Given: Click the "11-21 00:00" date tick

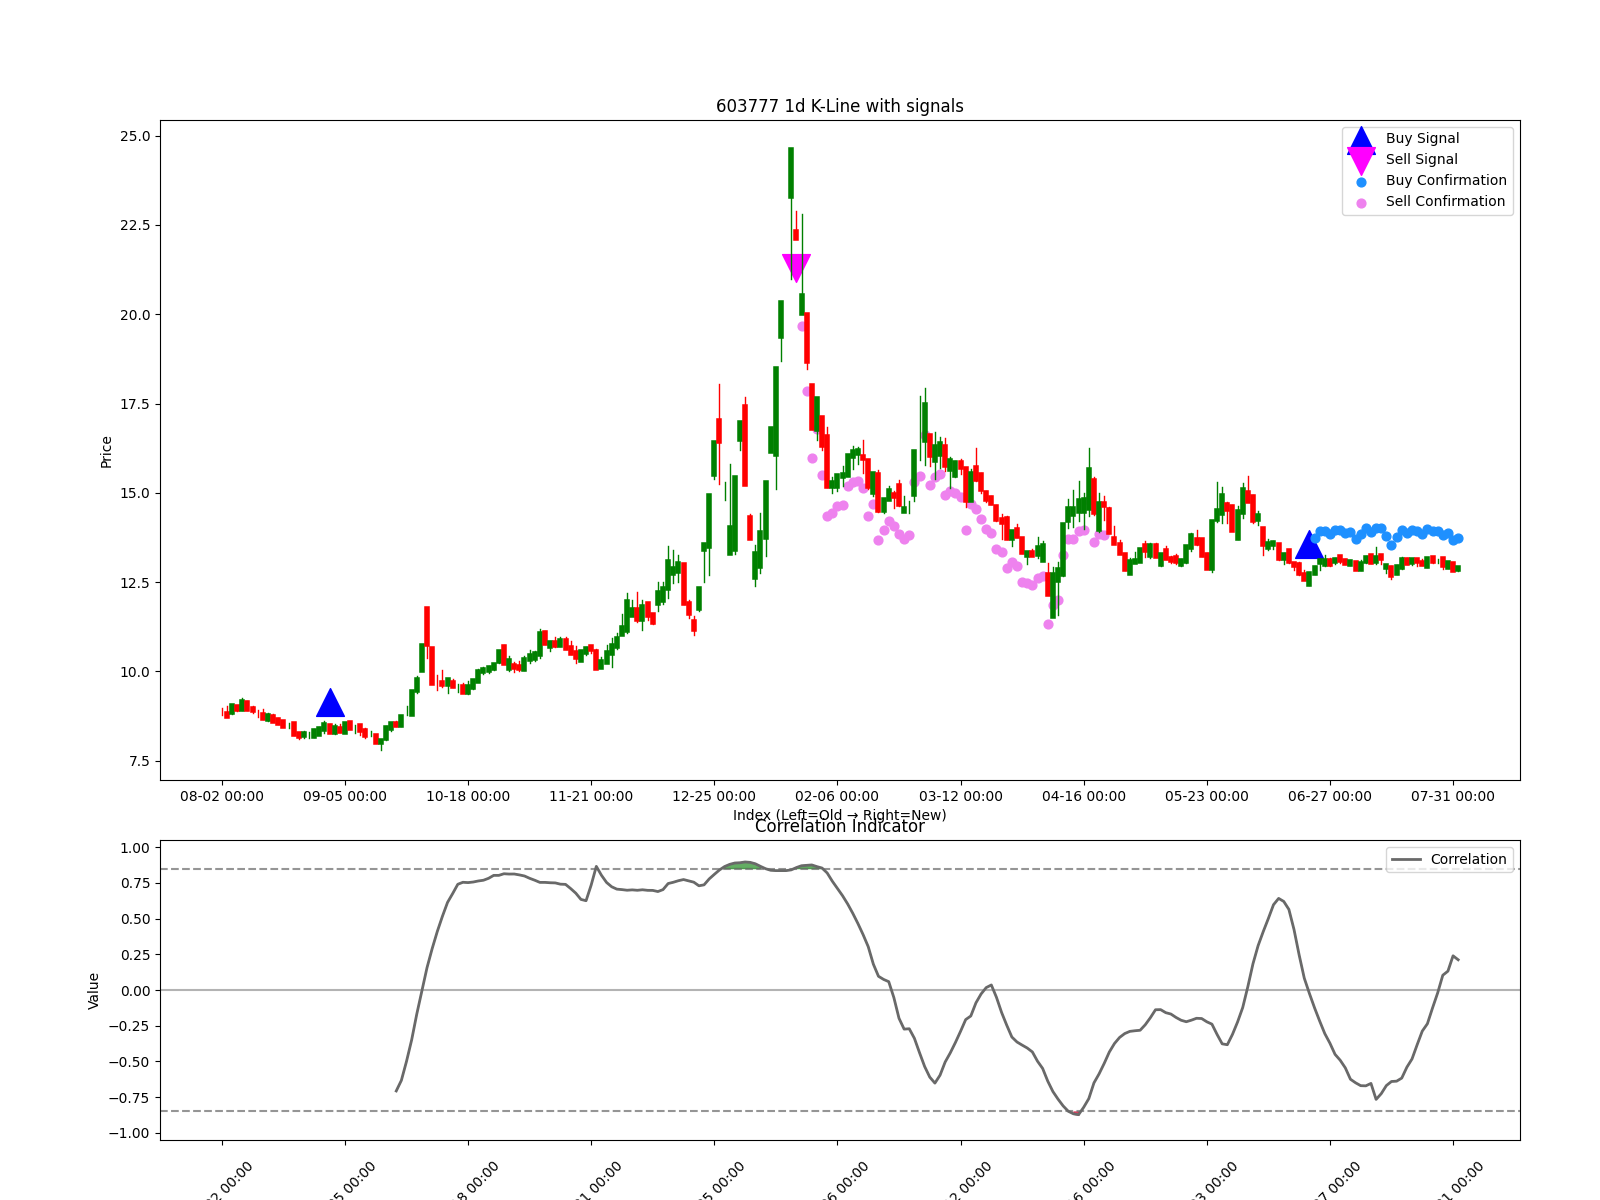Looking at the screenshot, I should (591, 797).
